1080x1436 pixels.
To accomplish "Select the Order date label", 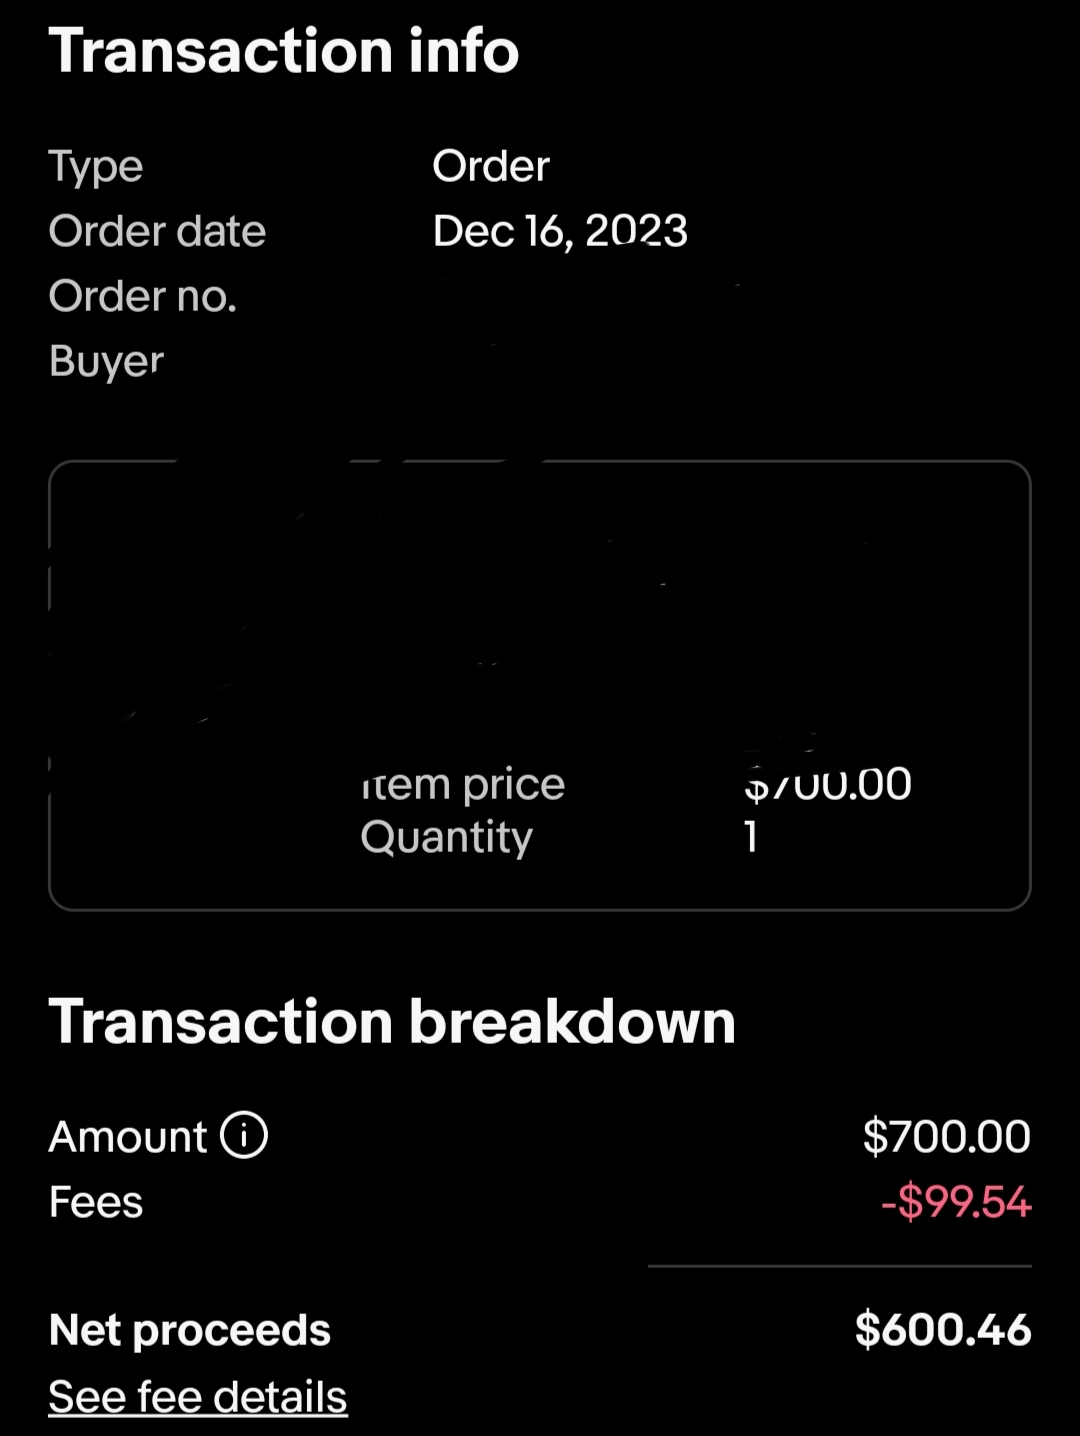I will (x=157, y=231).
